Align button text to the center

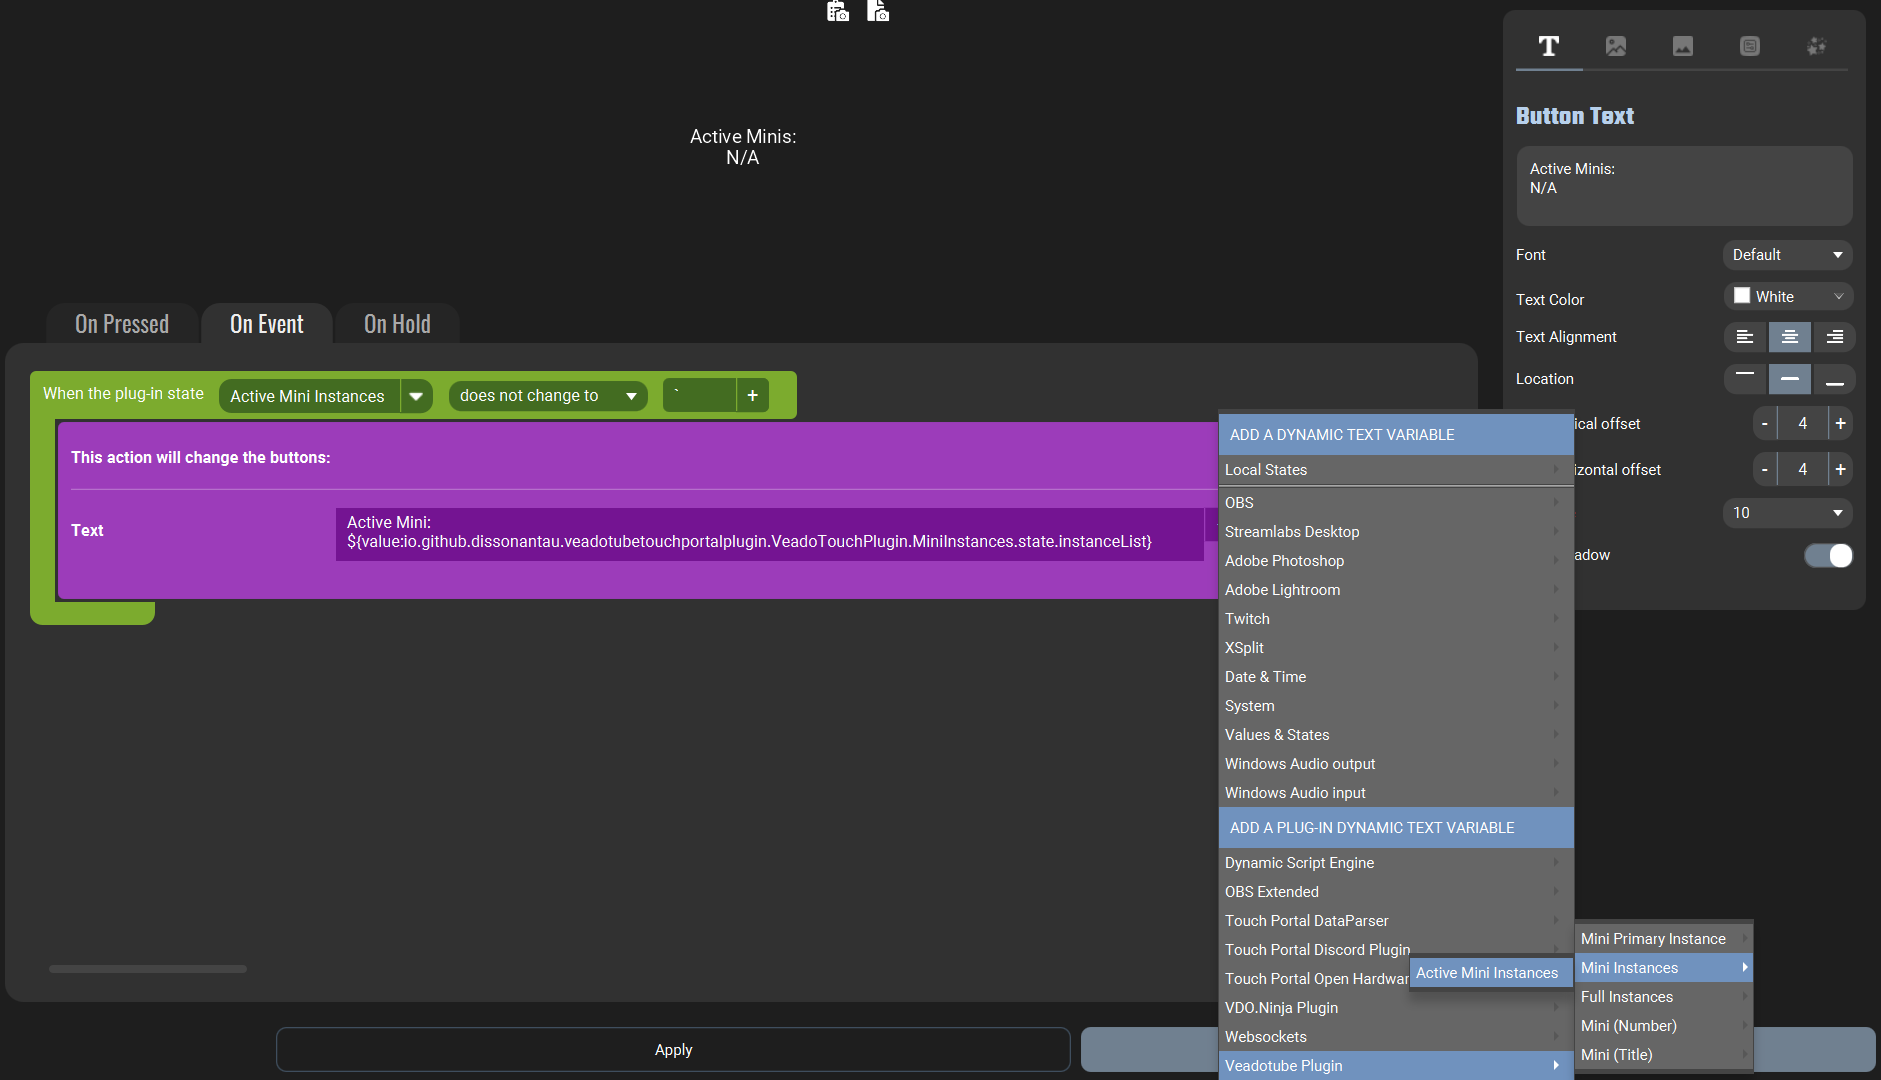1790,337
